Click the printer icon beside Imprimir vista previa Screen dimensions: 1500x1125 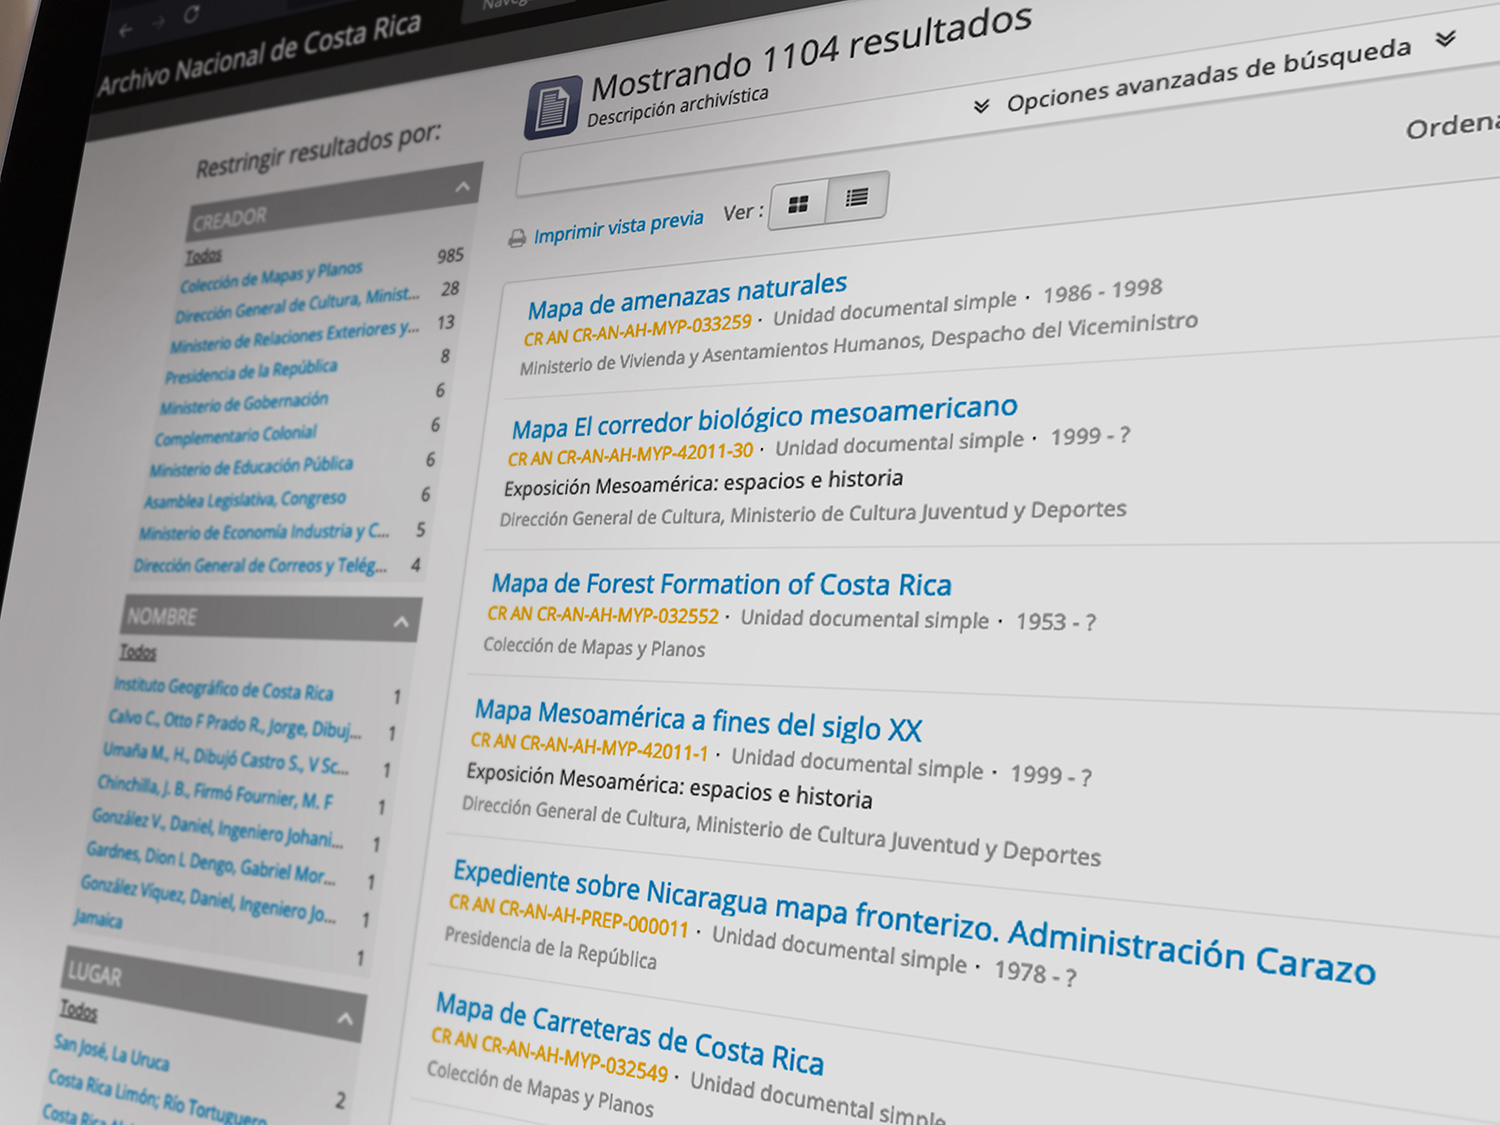point(517,238)
